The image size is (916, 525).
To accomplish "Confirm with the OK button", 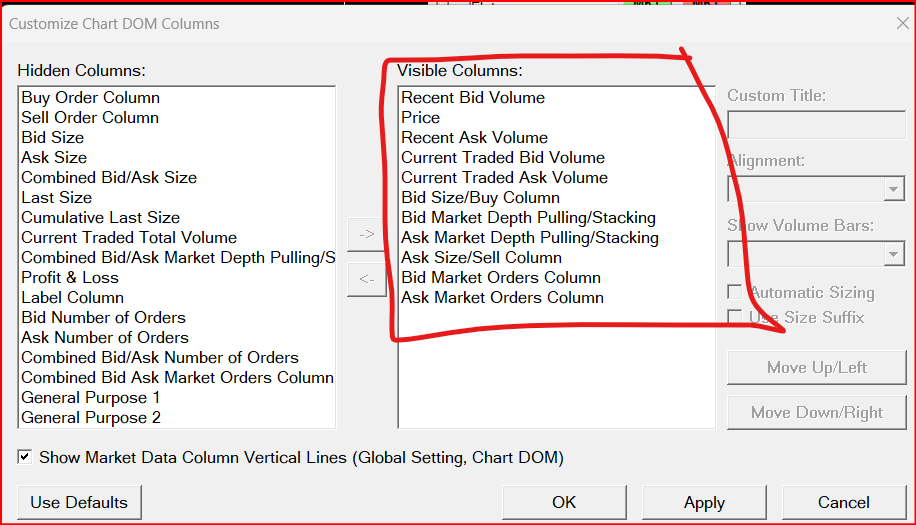I will pos(564,502).
